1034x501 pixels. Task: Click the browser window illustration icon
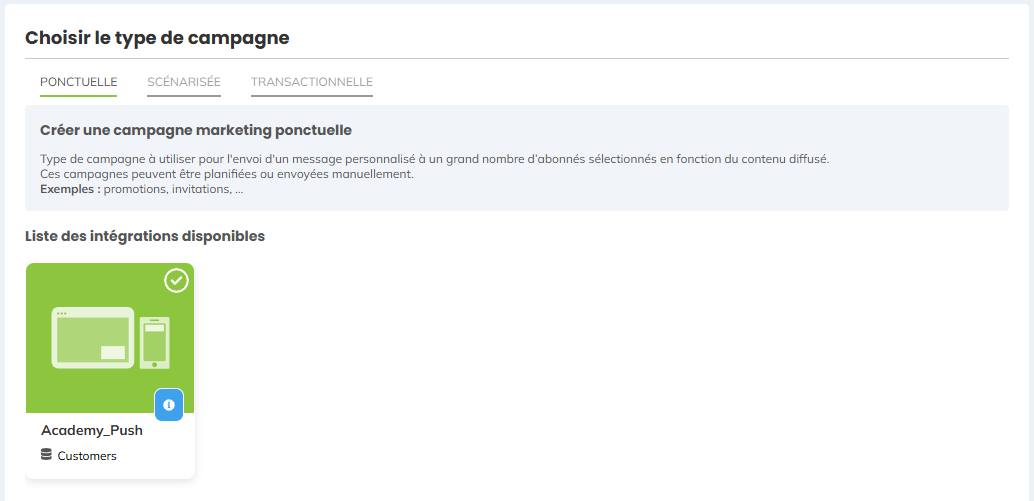[92, 338]
